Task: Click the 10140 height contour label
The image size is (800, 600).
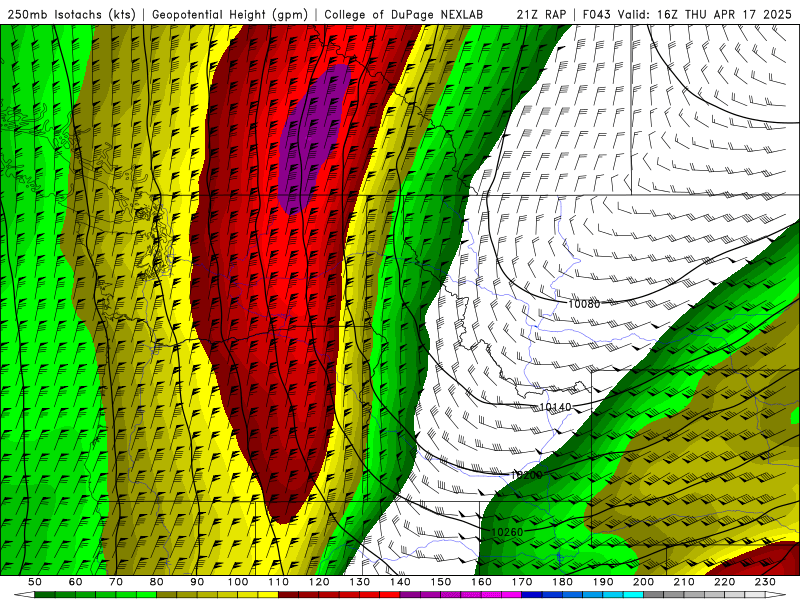Action: pyautogui.click(x=555, y=407)
